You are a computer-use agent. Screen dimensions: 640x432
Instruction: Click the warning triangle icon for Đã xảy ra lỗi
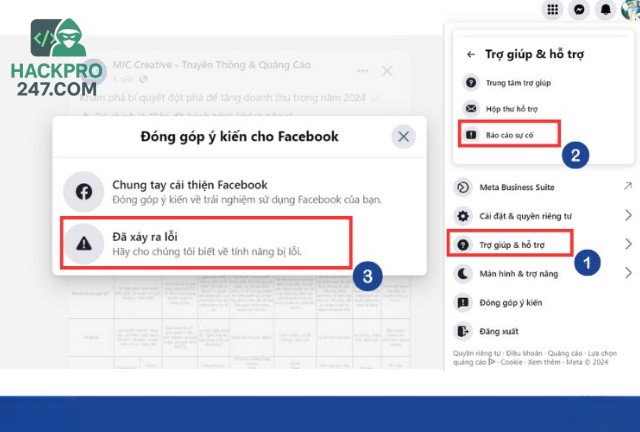pyautogui.click(x=84, y=244)
